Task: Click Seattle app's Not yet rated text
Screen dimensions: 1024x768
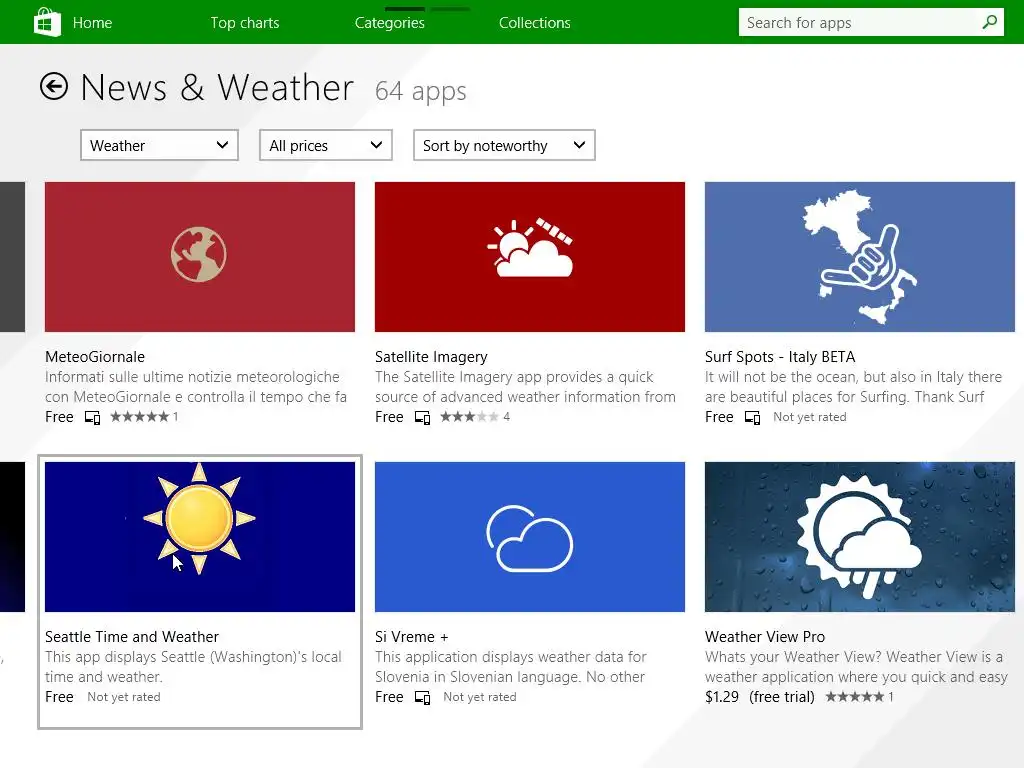Action: point(124,697)
